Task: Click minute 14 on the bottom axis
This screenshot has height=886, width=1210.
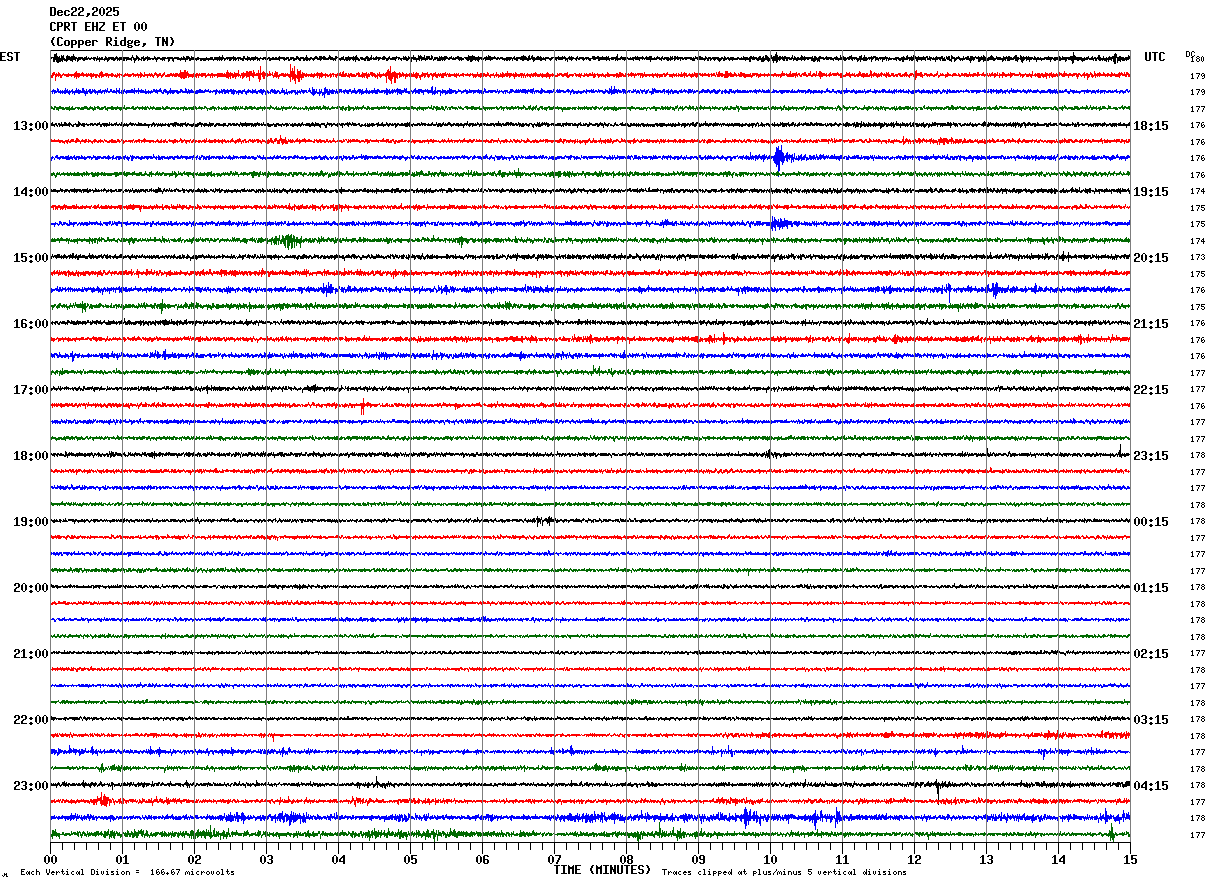Action: 1058,859
